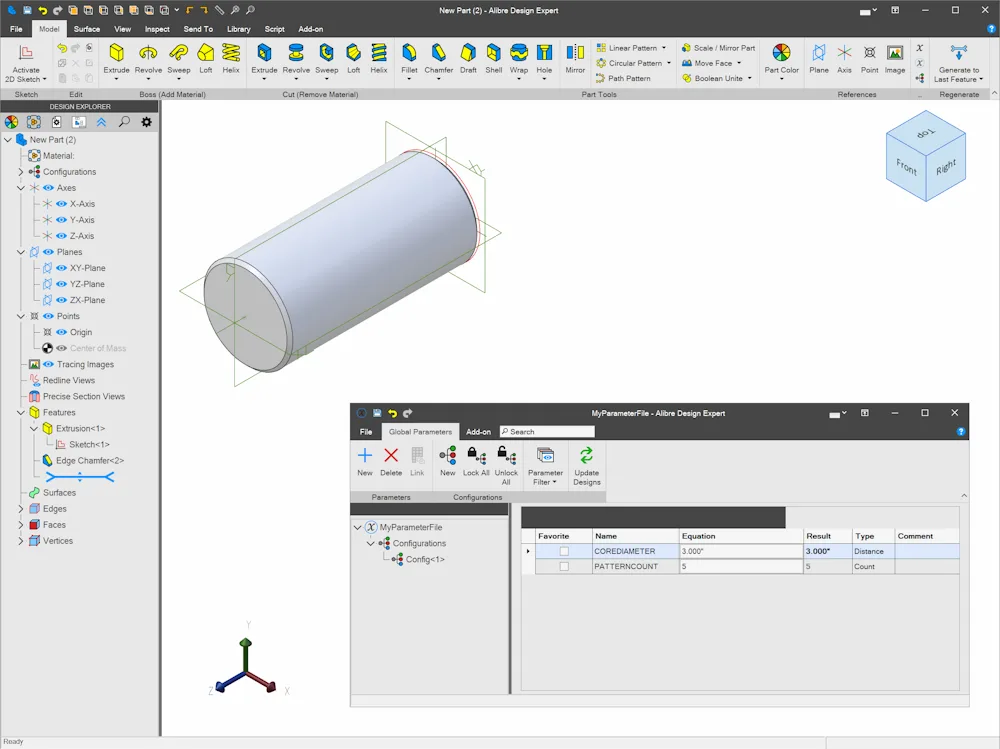Expand the Configurations tree node
The image size is (1000, 749).
20,172
